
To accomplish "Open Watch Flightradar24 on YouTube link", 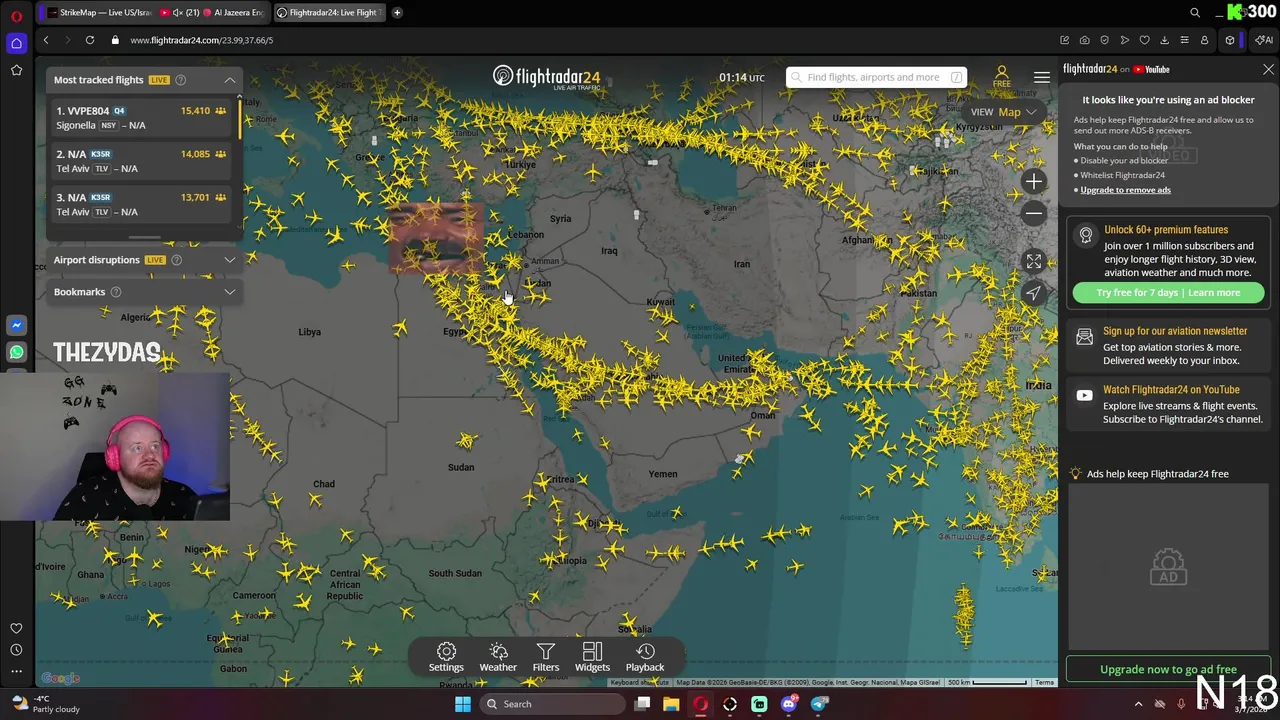I will [1171, 390].
